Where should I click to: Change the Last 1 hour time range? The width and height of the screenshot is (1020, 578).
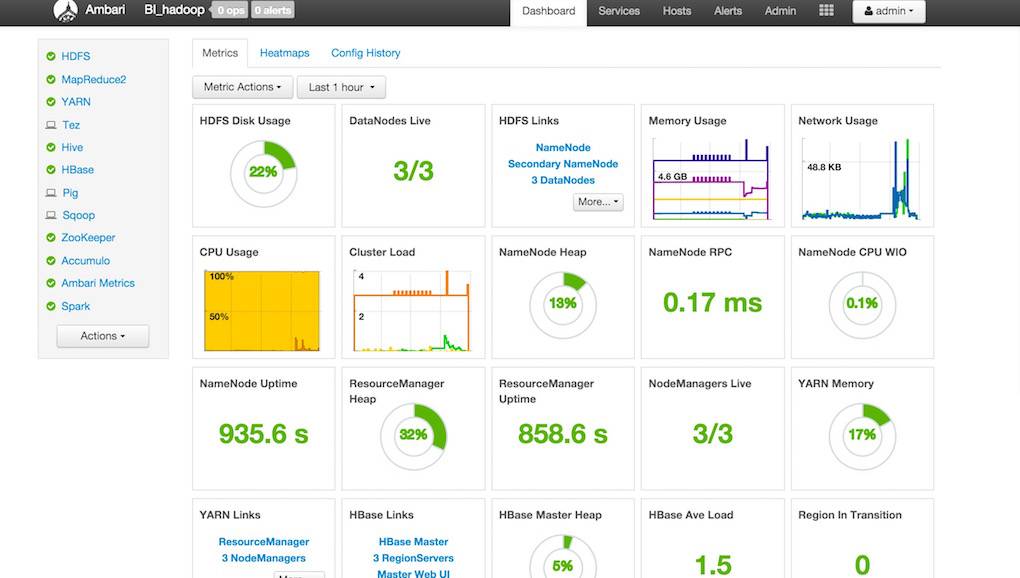(342, 87)
